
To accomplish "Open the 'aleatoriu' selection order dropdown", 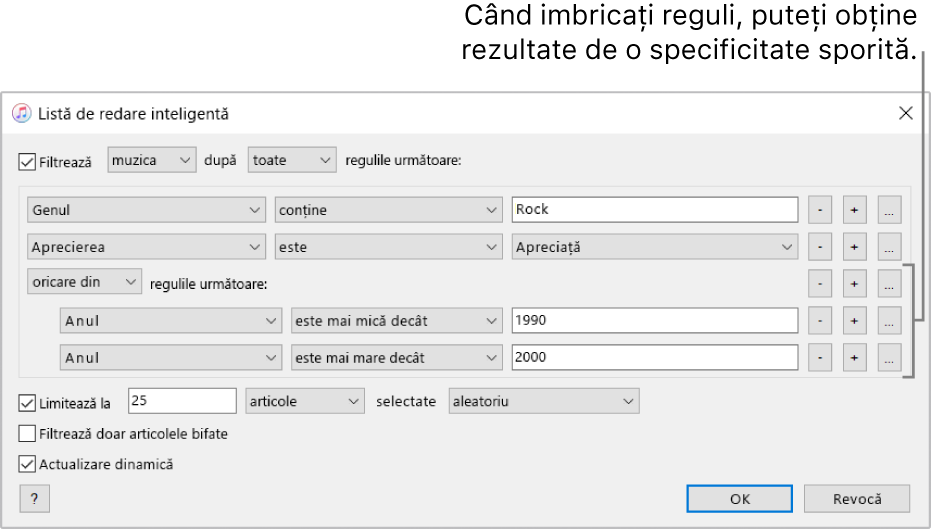I will tap(544, 402).
